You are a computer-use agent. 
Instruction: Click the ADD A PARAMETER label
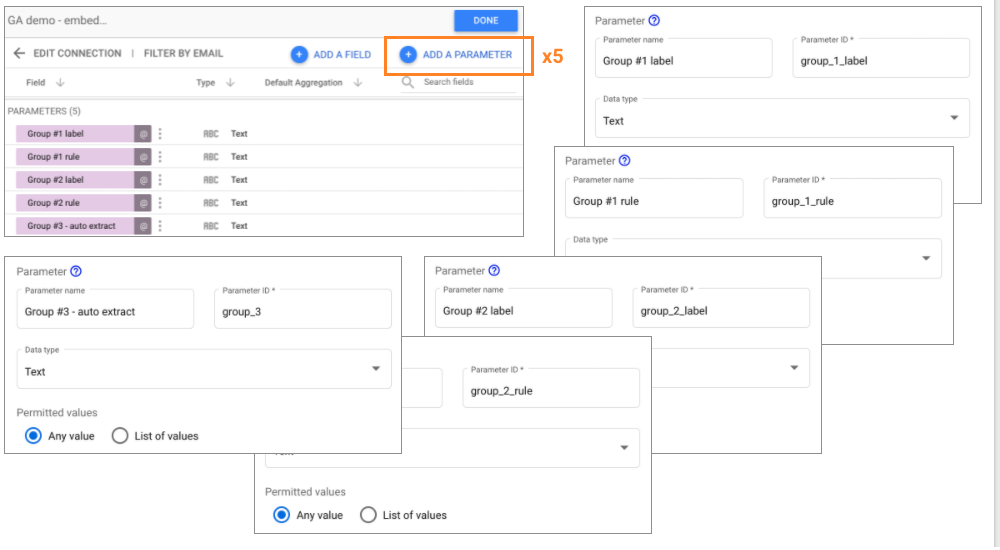coord(467,55)
